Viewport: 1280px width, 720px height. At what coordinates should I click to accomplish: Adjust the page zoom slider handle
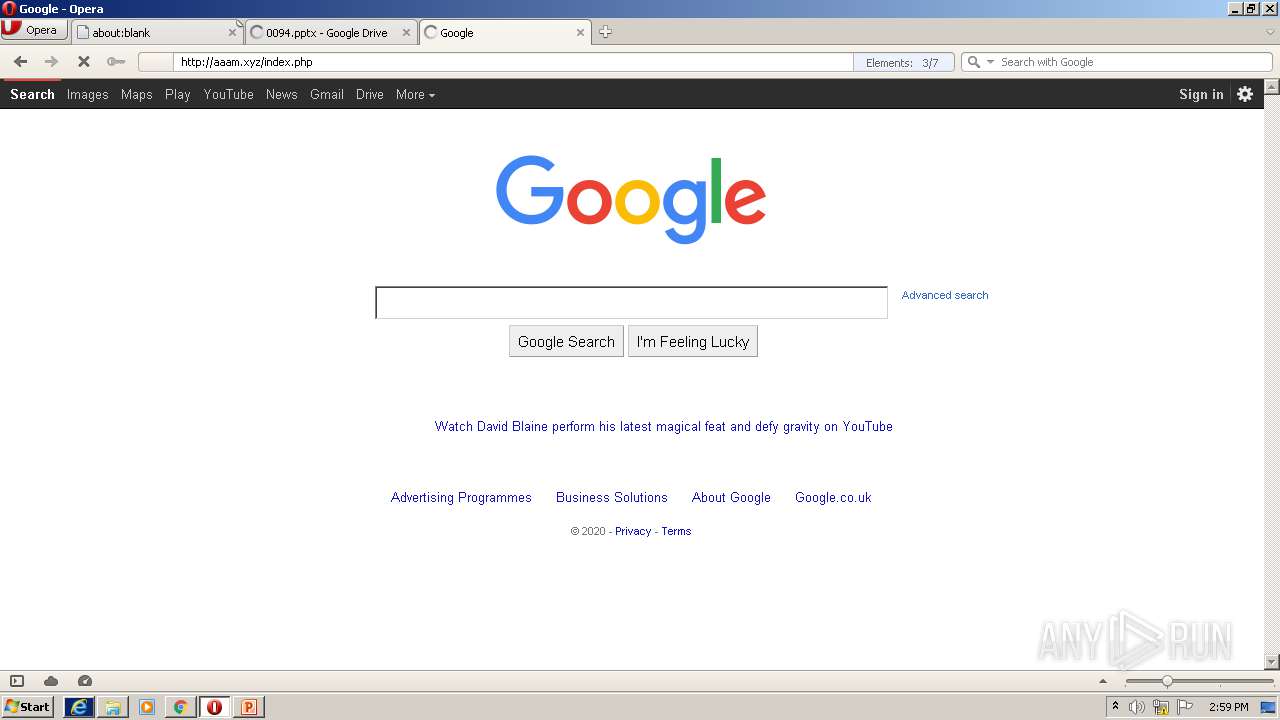pyautogui.click(x=1167, y=681)
